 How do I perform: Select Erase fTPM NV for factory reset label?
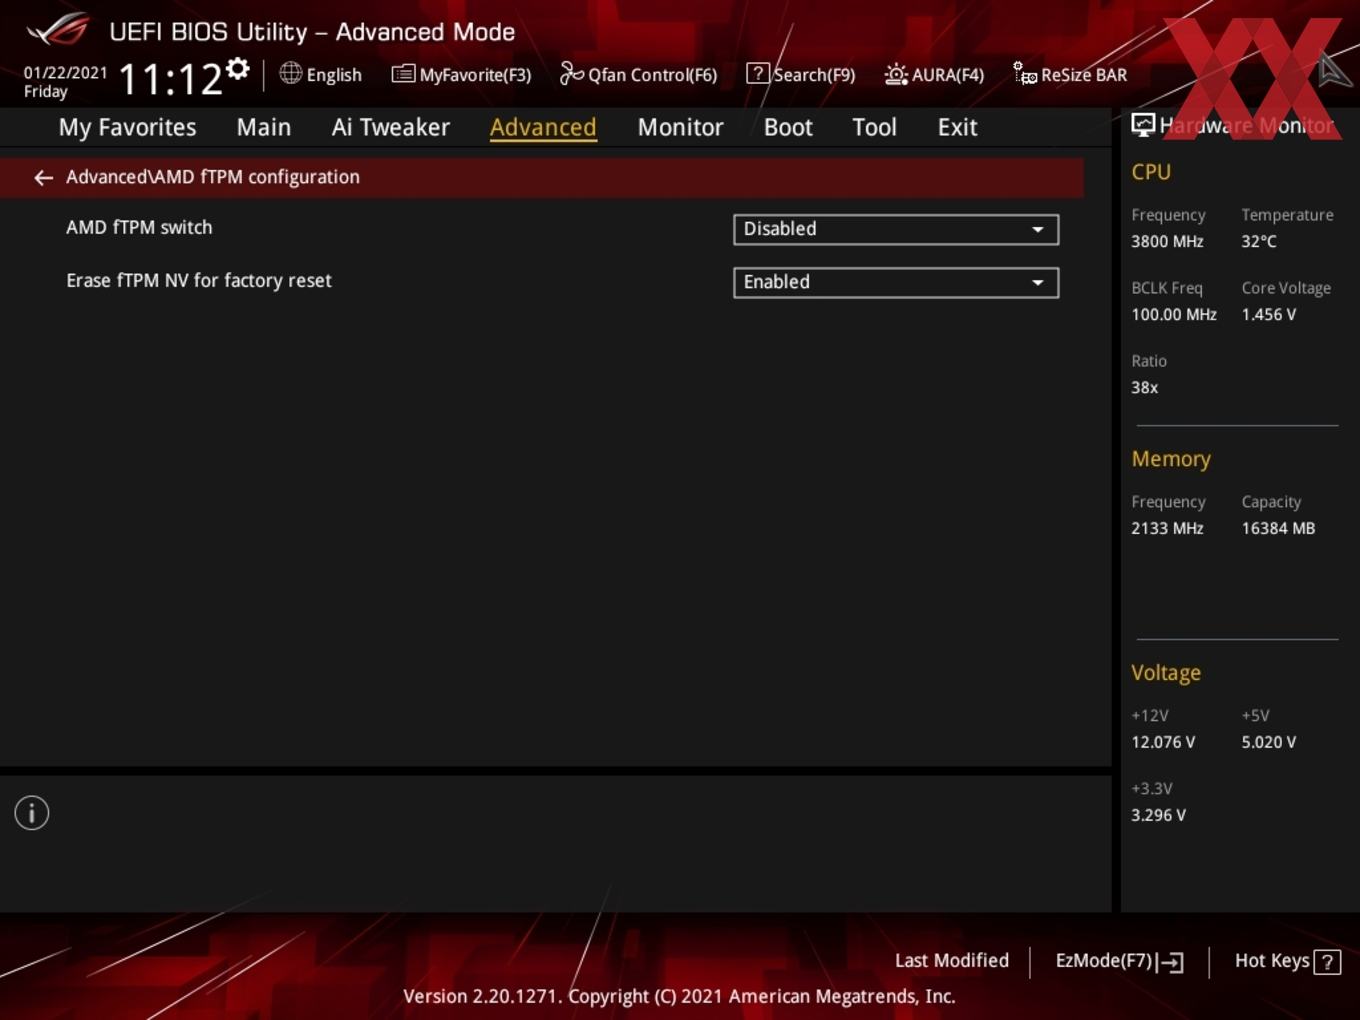(x=199, y=280)
